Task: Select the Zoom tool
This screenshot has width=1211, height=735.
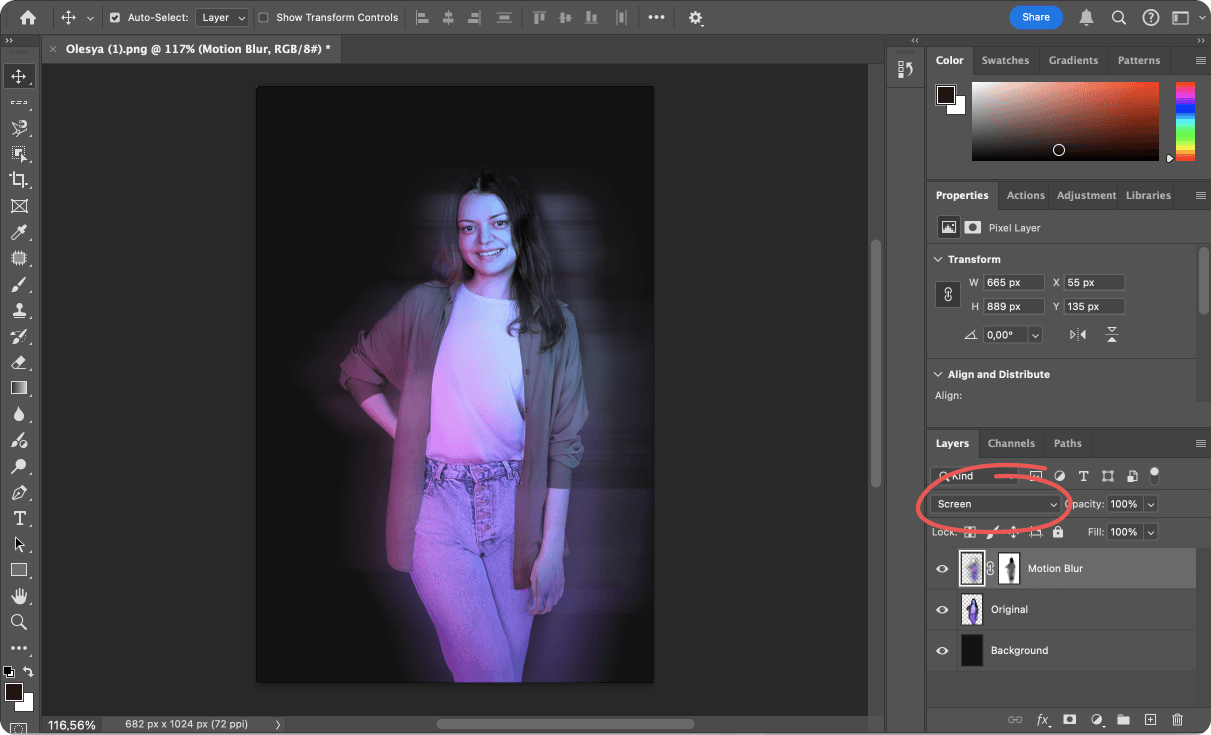Action: [19, 622]
